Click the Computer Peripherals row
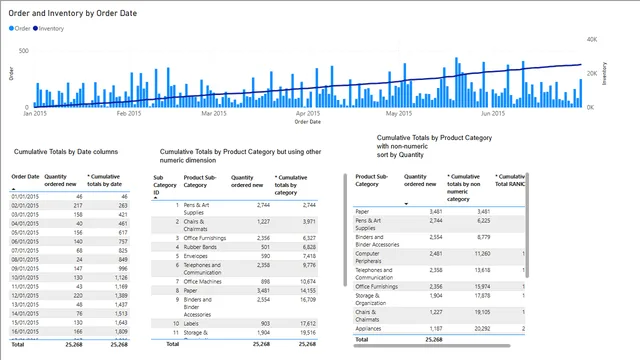Screen dimensions: 640x360 click(439, 257)
